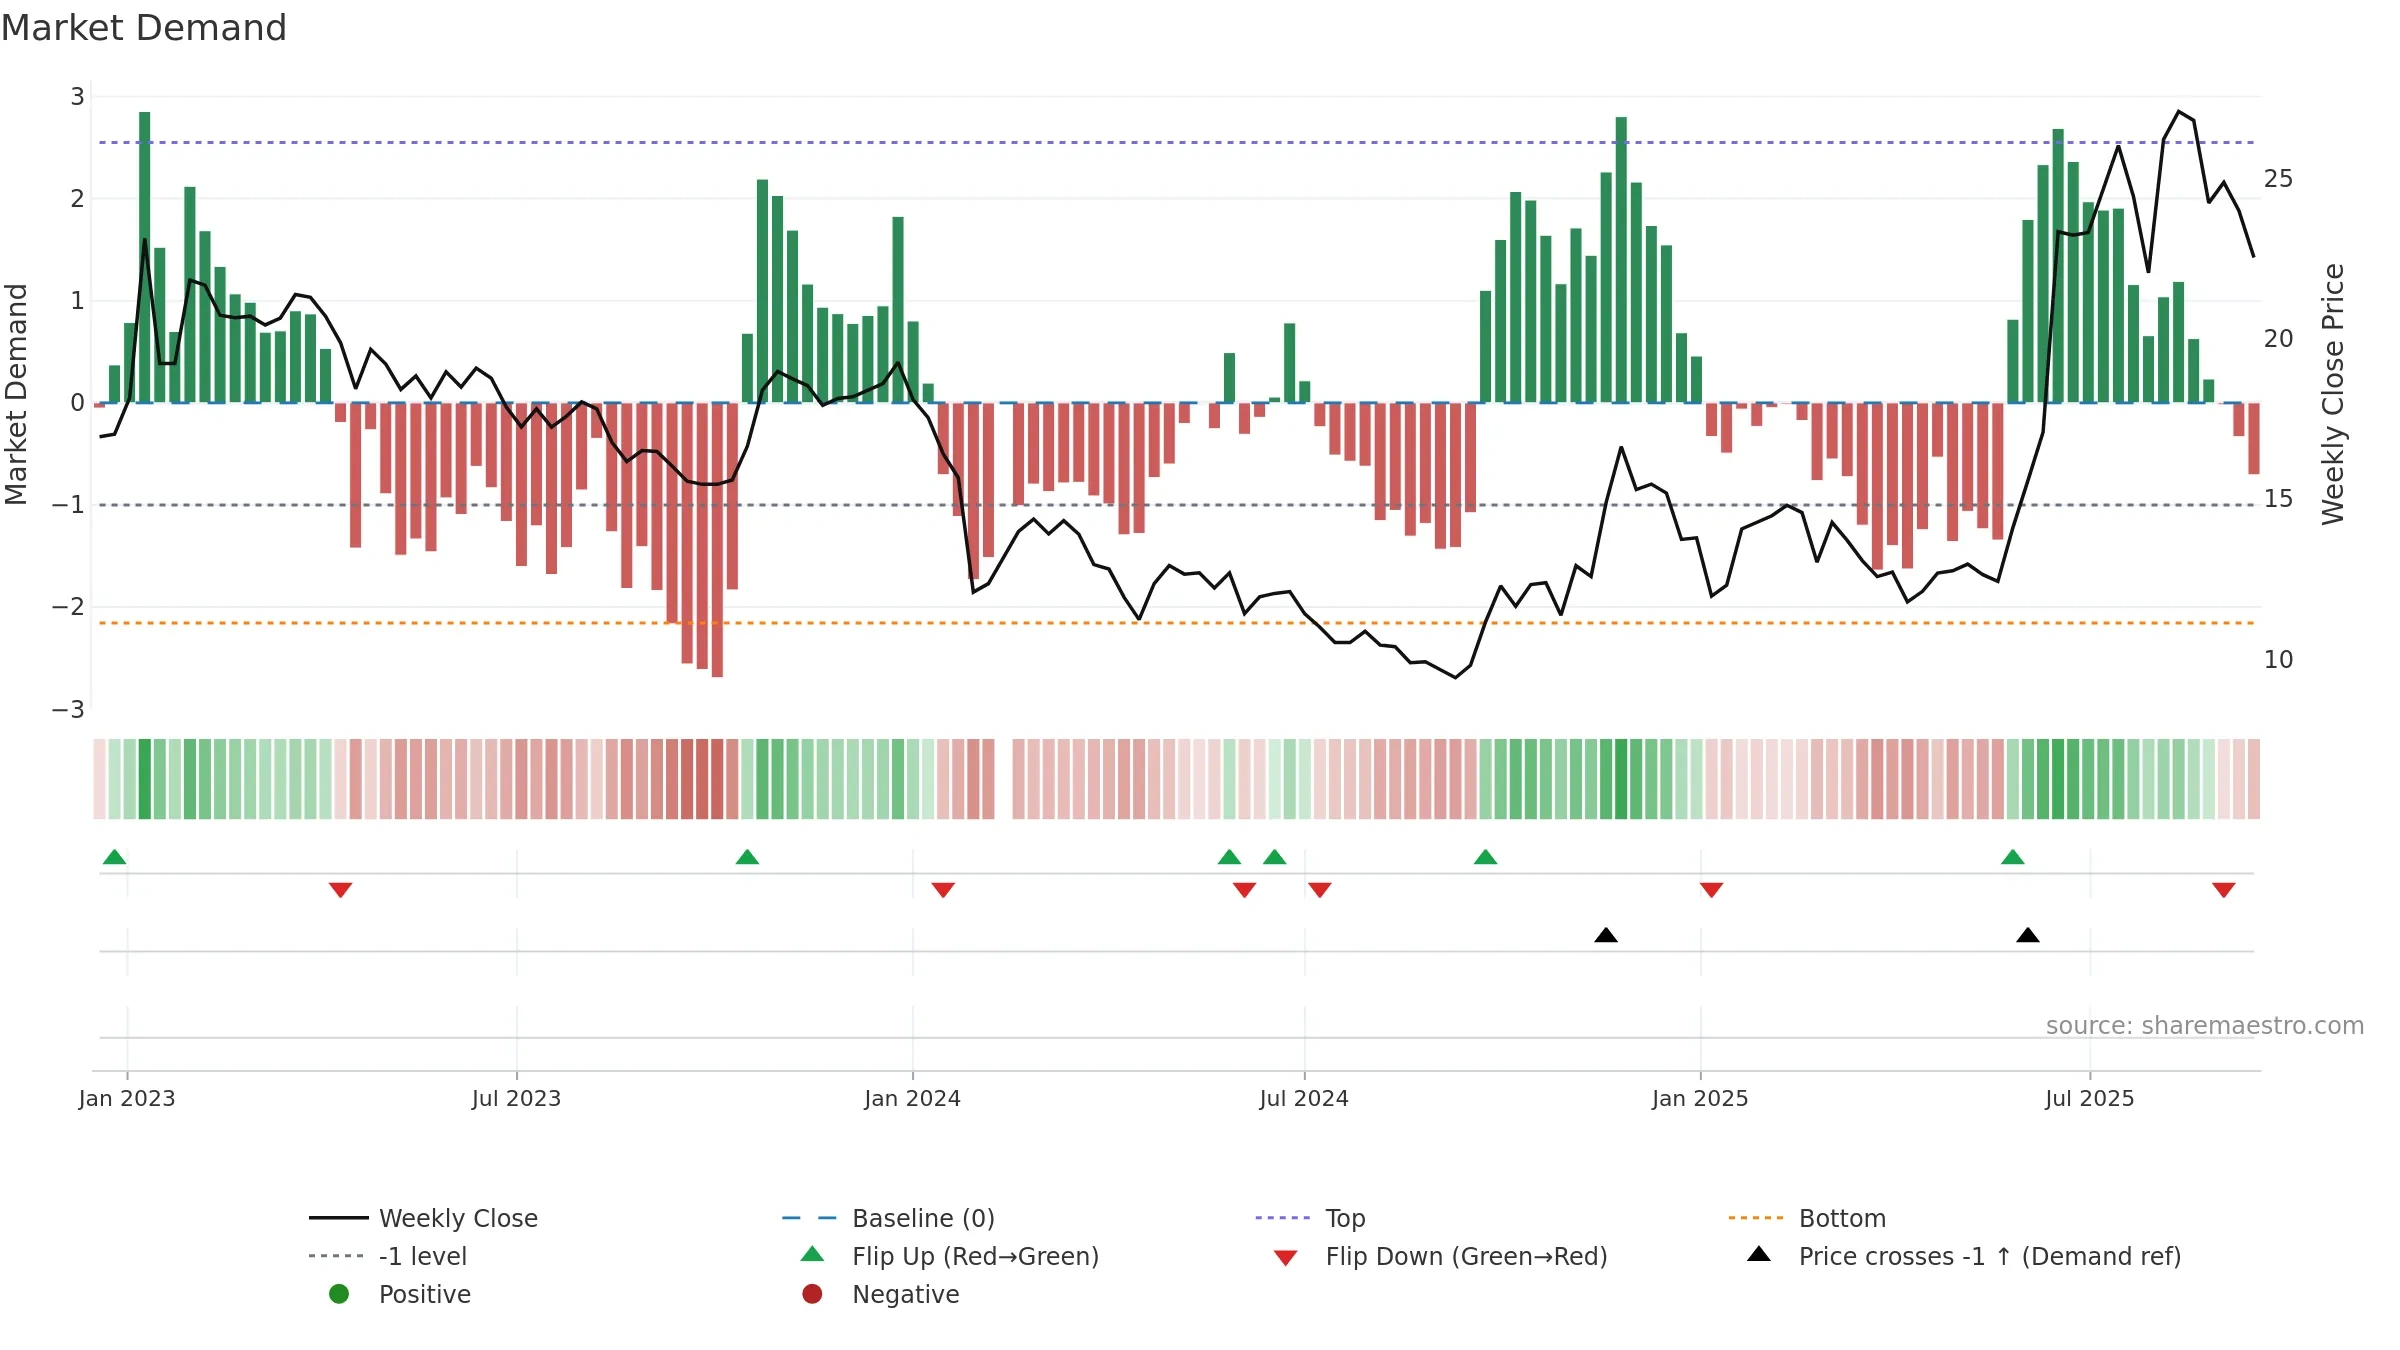Toggle the Price crosses -1 legend entry
The width and height of the screenshot is (2400, 1350).
pos(1964,1256)
